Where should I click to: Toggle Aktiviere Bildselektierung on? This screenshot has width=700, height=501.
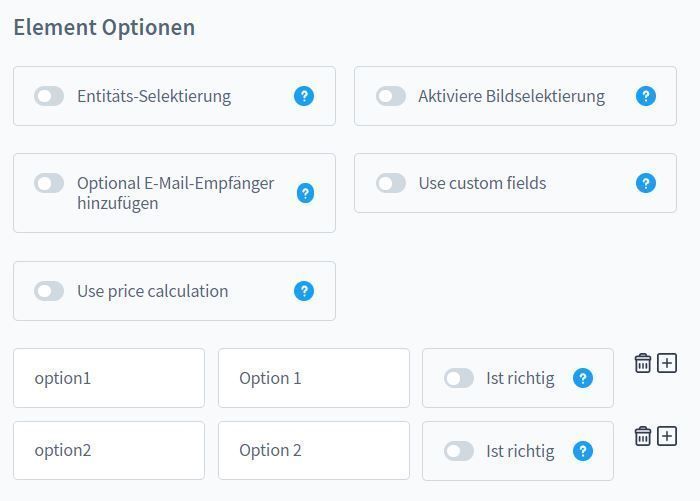(391, 96)
